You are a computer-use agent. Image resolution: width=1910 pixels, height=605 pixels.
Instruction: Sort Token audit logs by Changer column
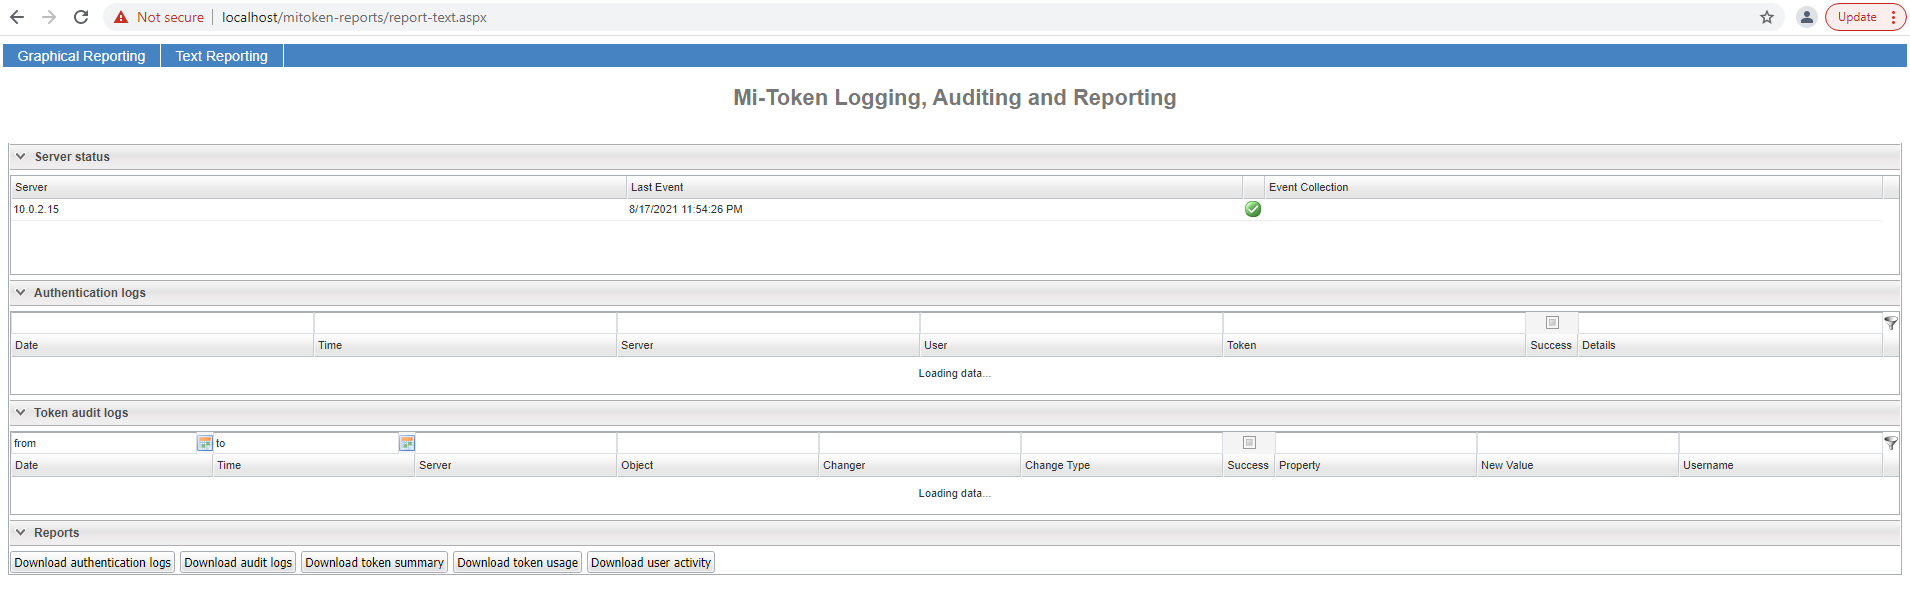(920, 465)
